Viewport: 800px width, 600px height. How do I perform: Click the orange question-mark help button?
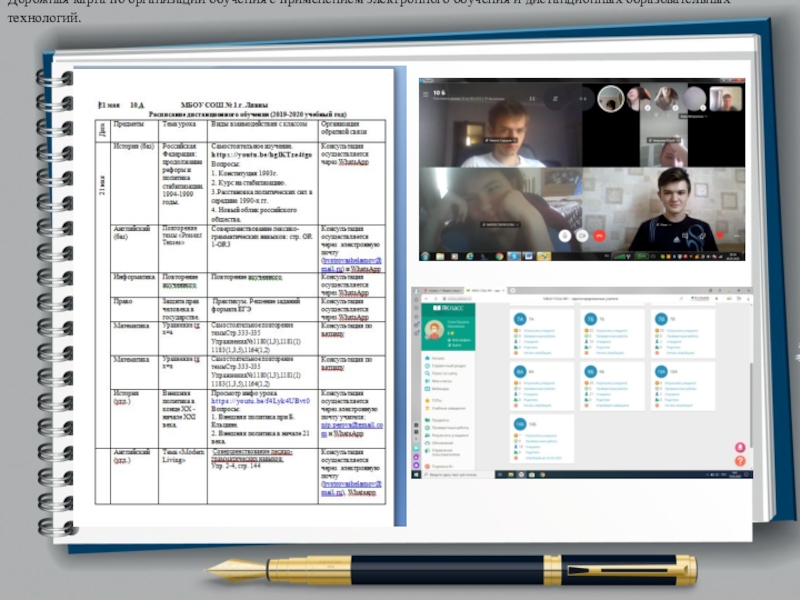click(740, 461)
